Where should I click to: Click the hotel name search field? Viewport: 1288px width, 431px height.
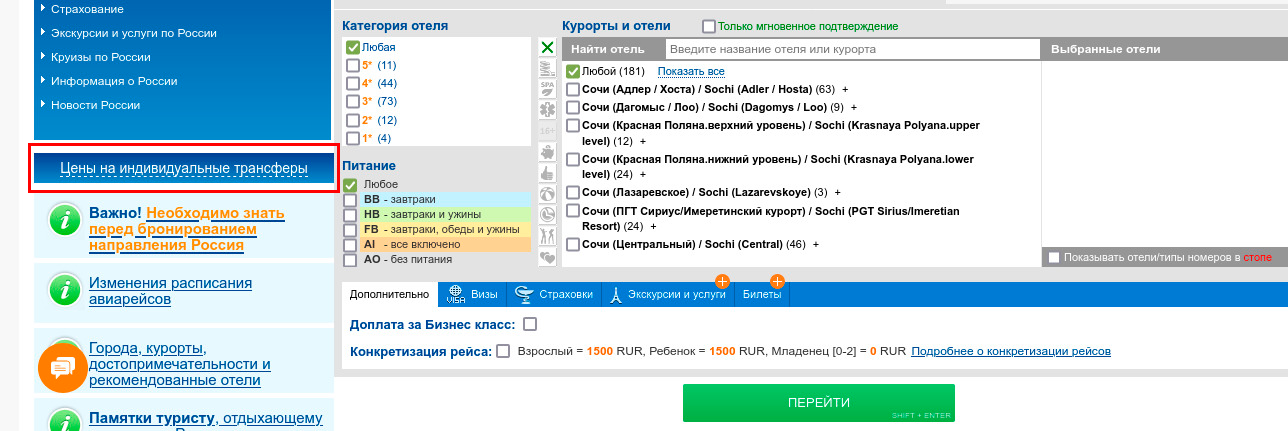852,49
